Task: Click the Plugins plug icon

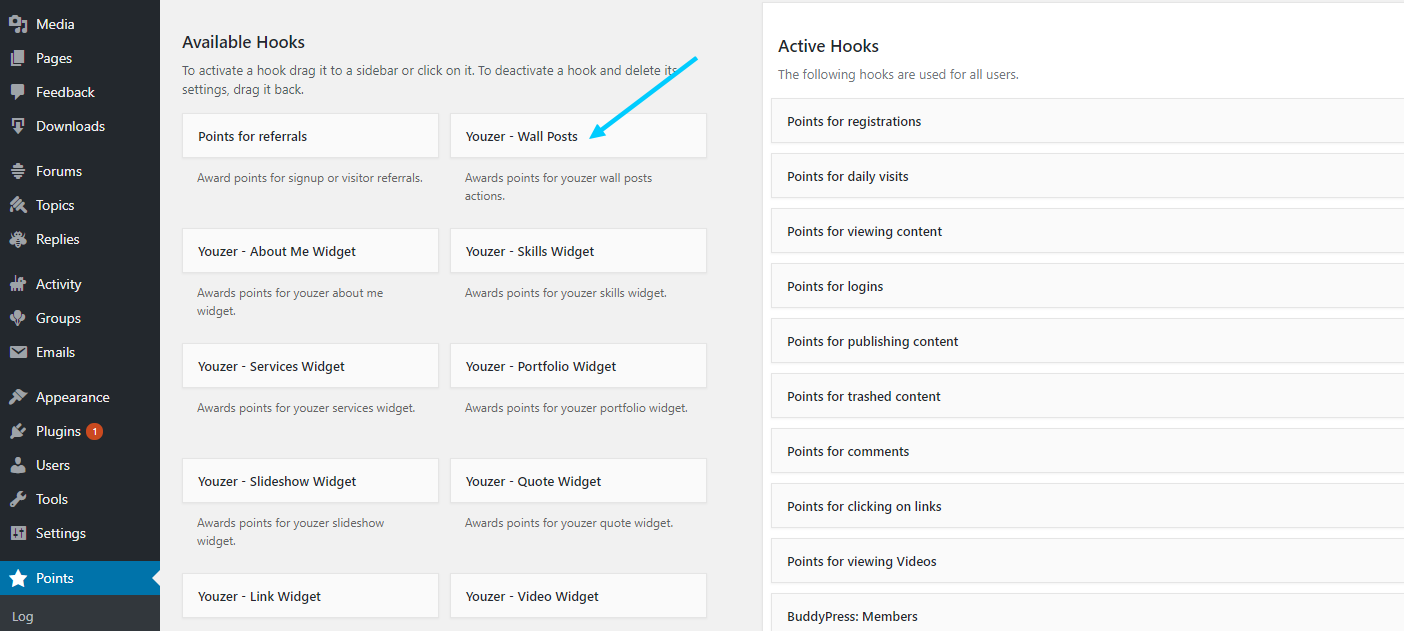Action: click(17, 431)
